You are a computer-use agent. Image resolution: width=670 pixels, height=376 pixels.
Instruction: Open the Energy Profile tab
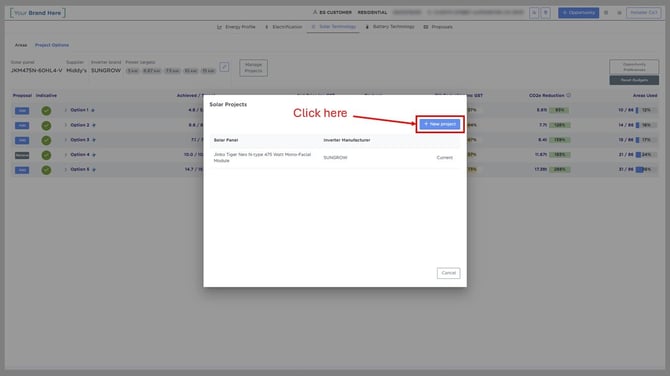point(236,27)
